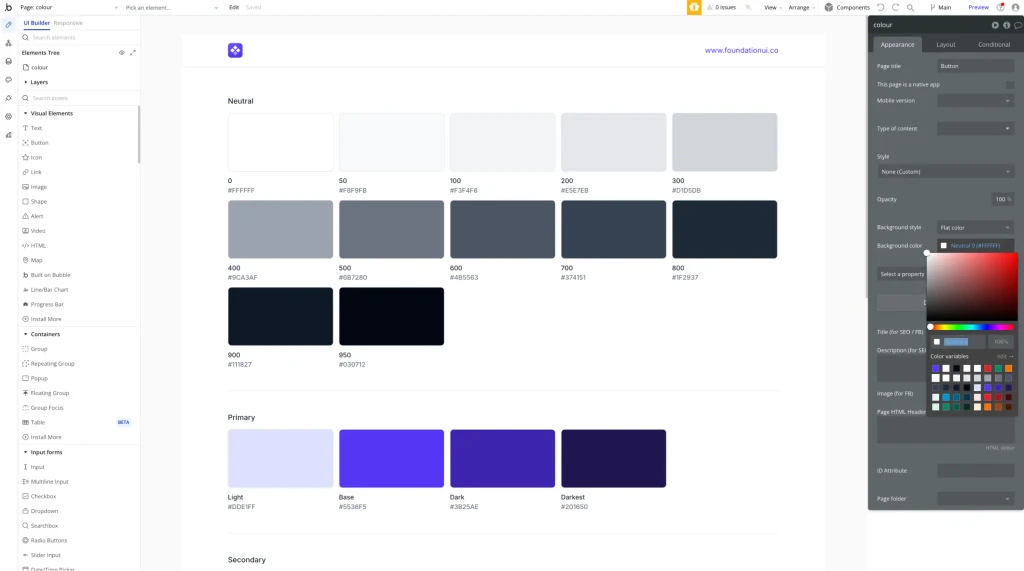Open the Components button

click(x=847, y=7)
